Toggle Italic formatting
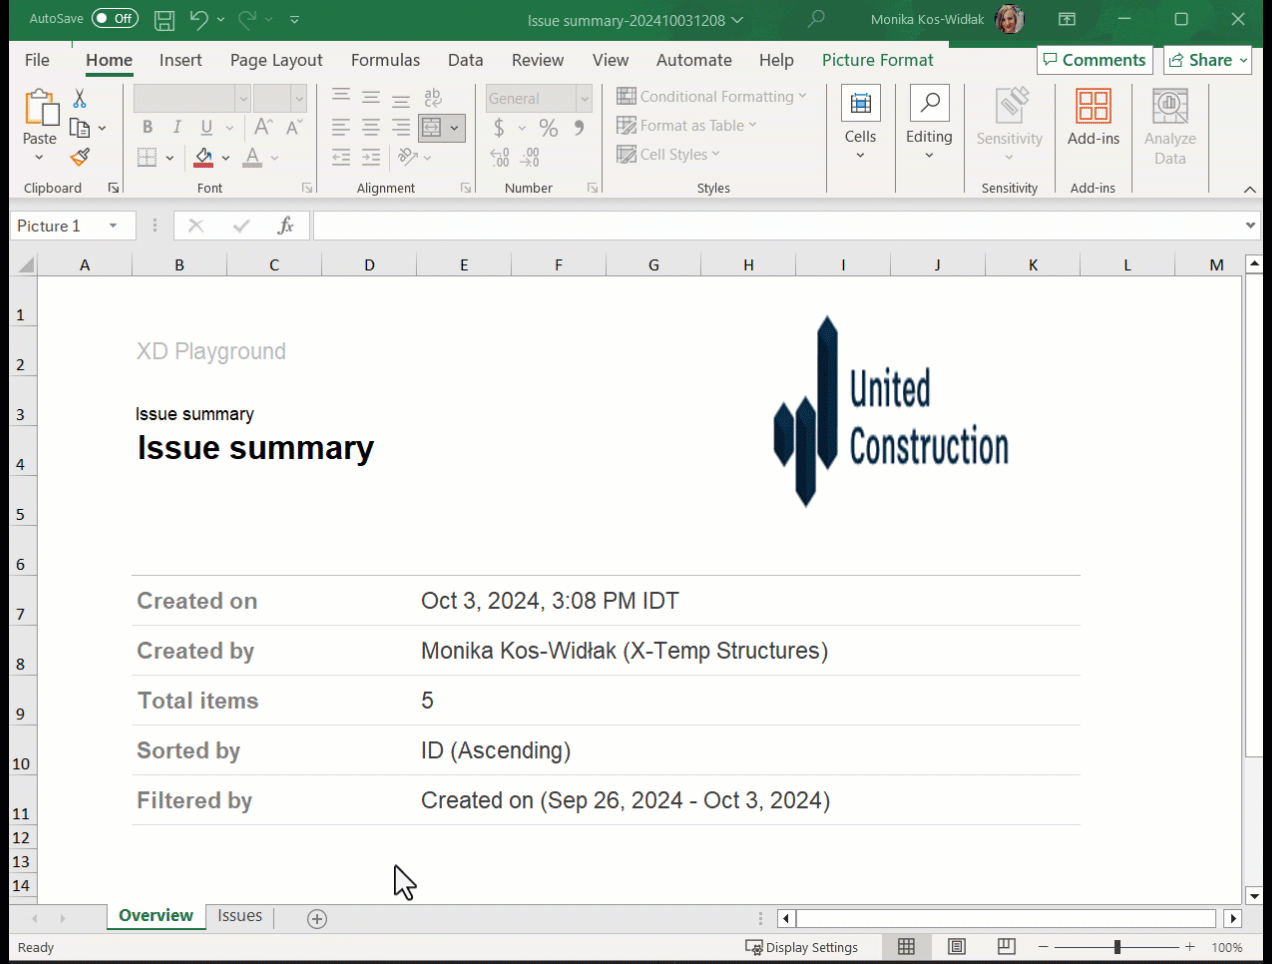This screenshot has height=964, width=1272. point(177,127)
